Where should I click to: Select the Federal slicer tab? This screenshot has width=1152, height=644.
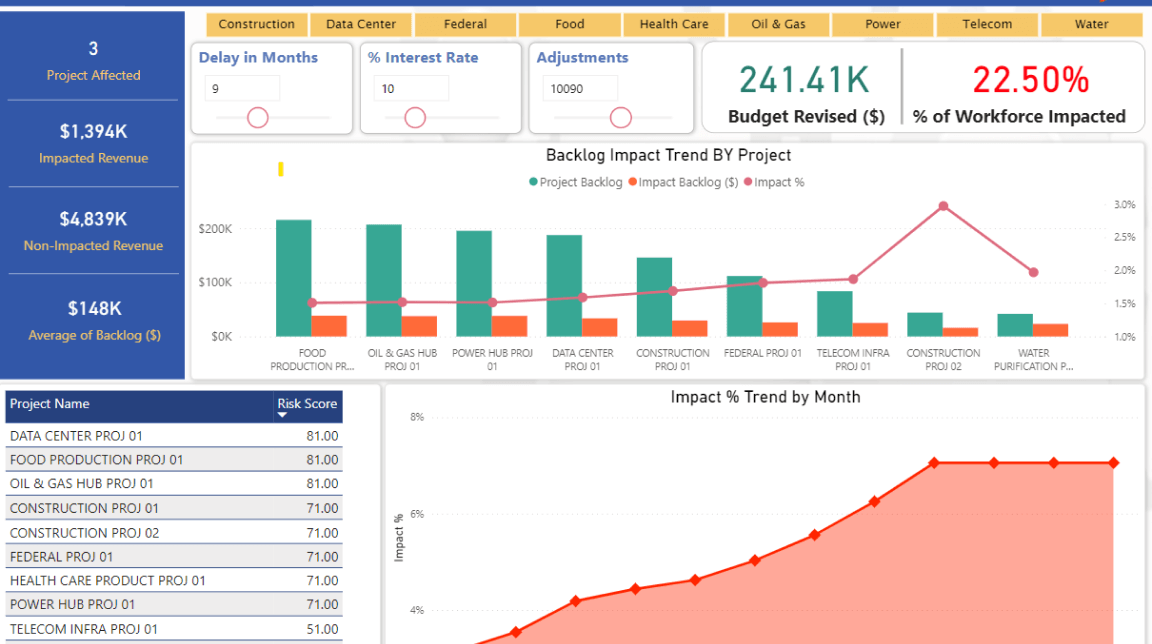tap(465, 24)
